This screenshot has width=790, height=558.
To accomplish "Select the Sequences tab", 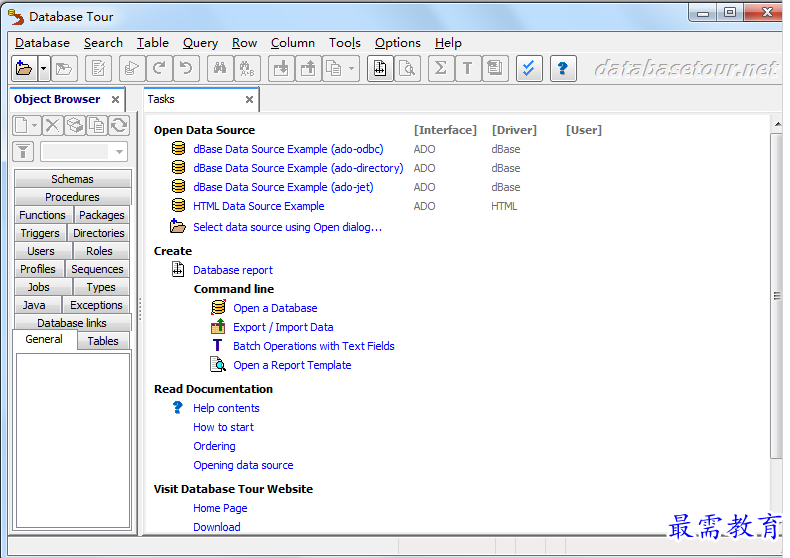I will (97, 269).
